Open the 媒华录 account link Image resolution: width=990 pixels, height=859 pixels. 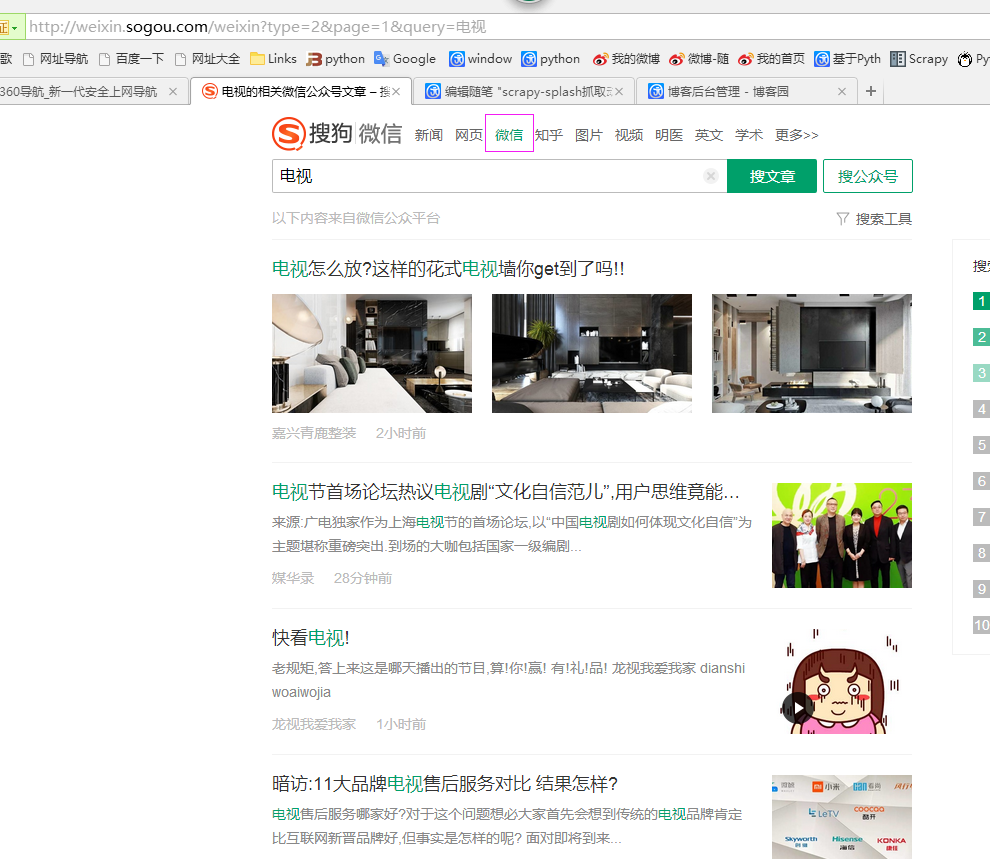coord(293,578)
